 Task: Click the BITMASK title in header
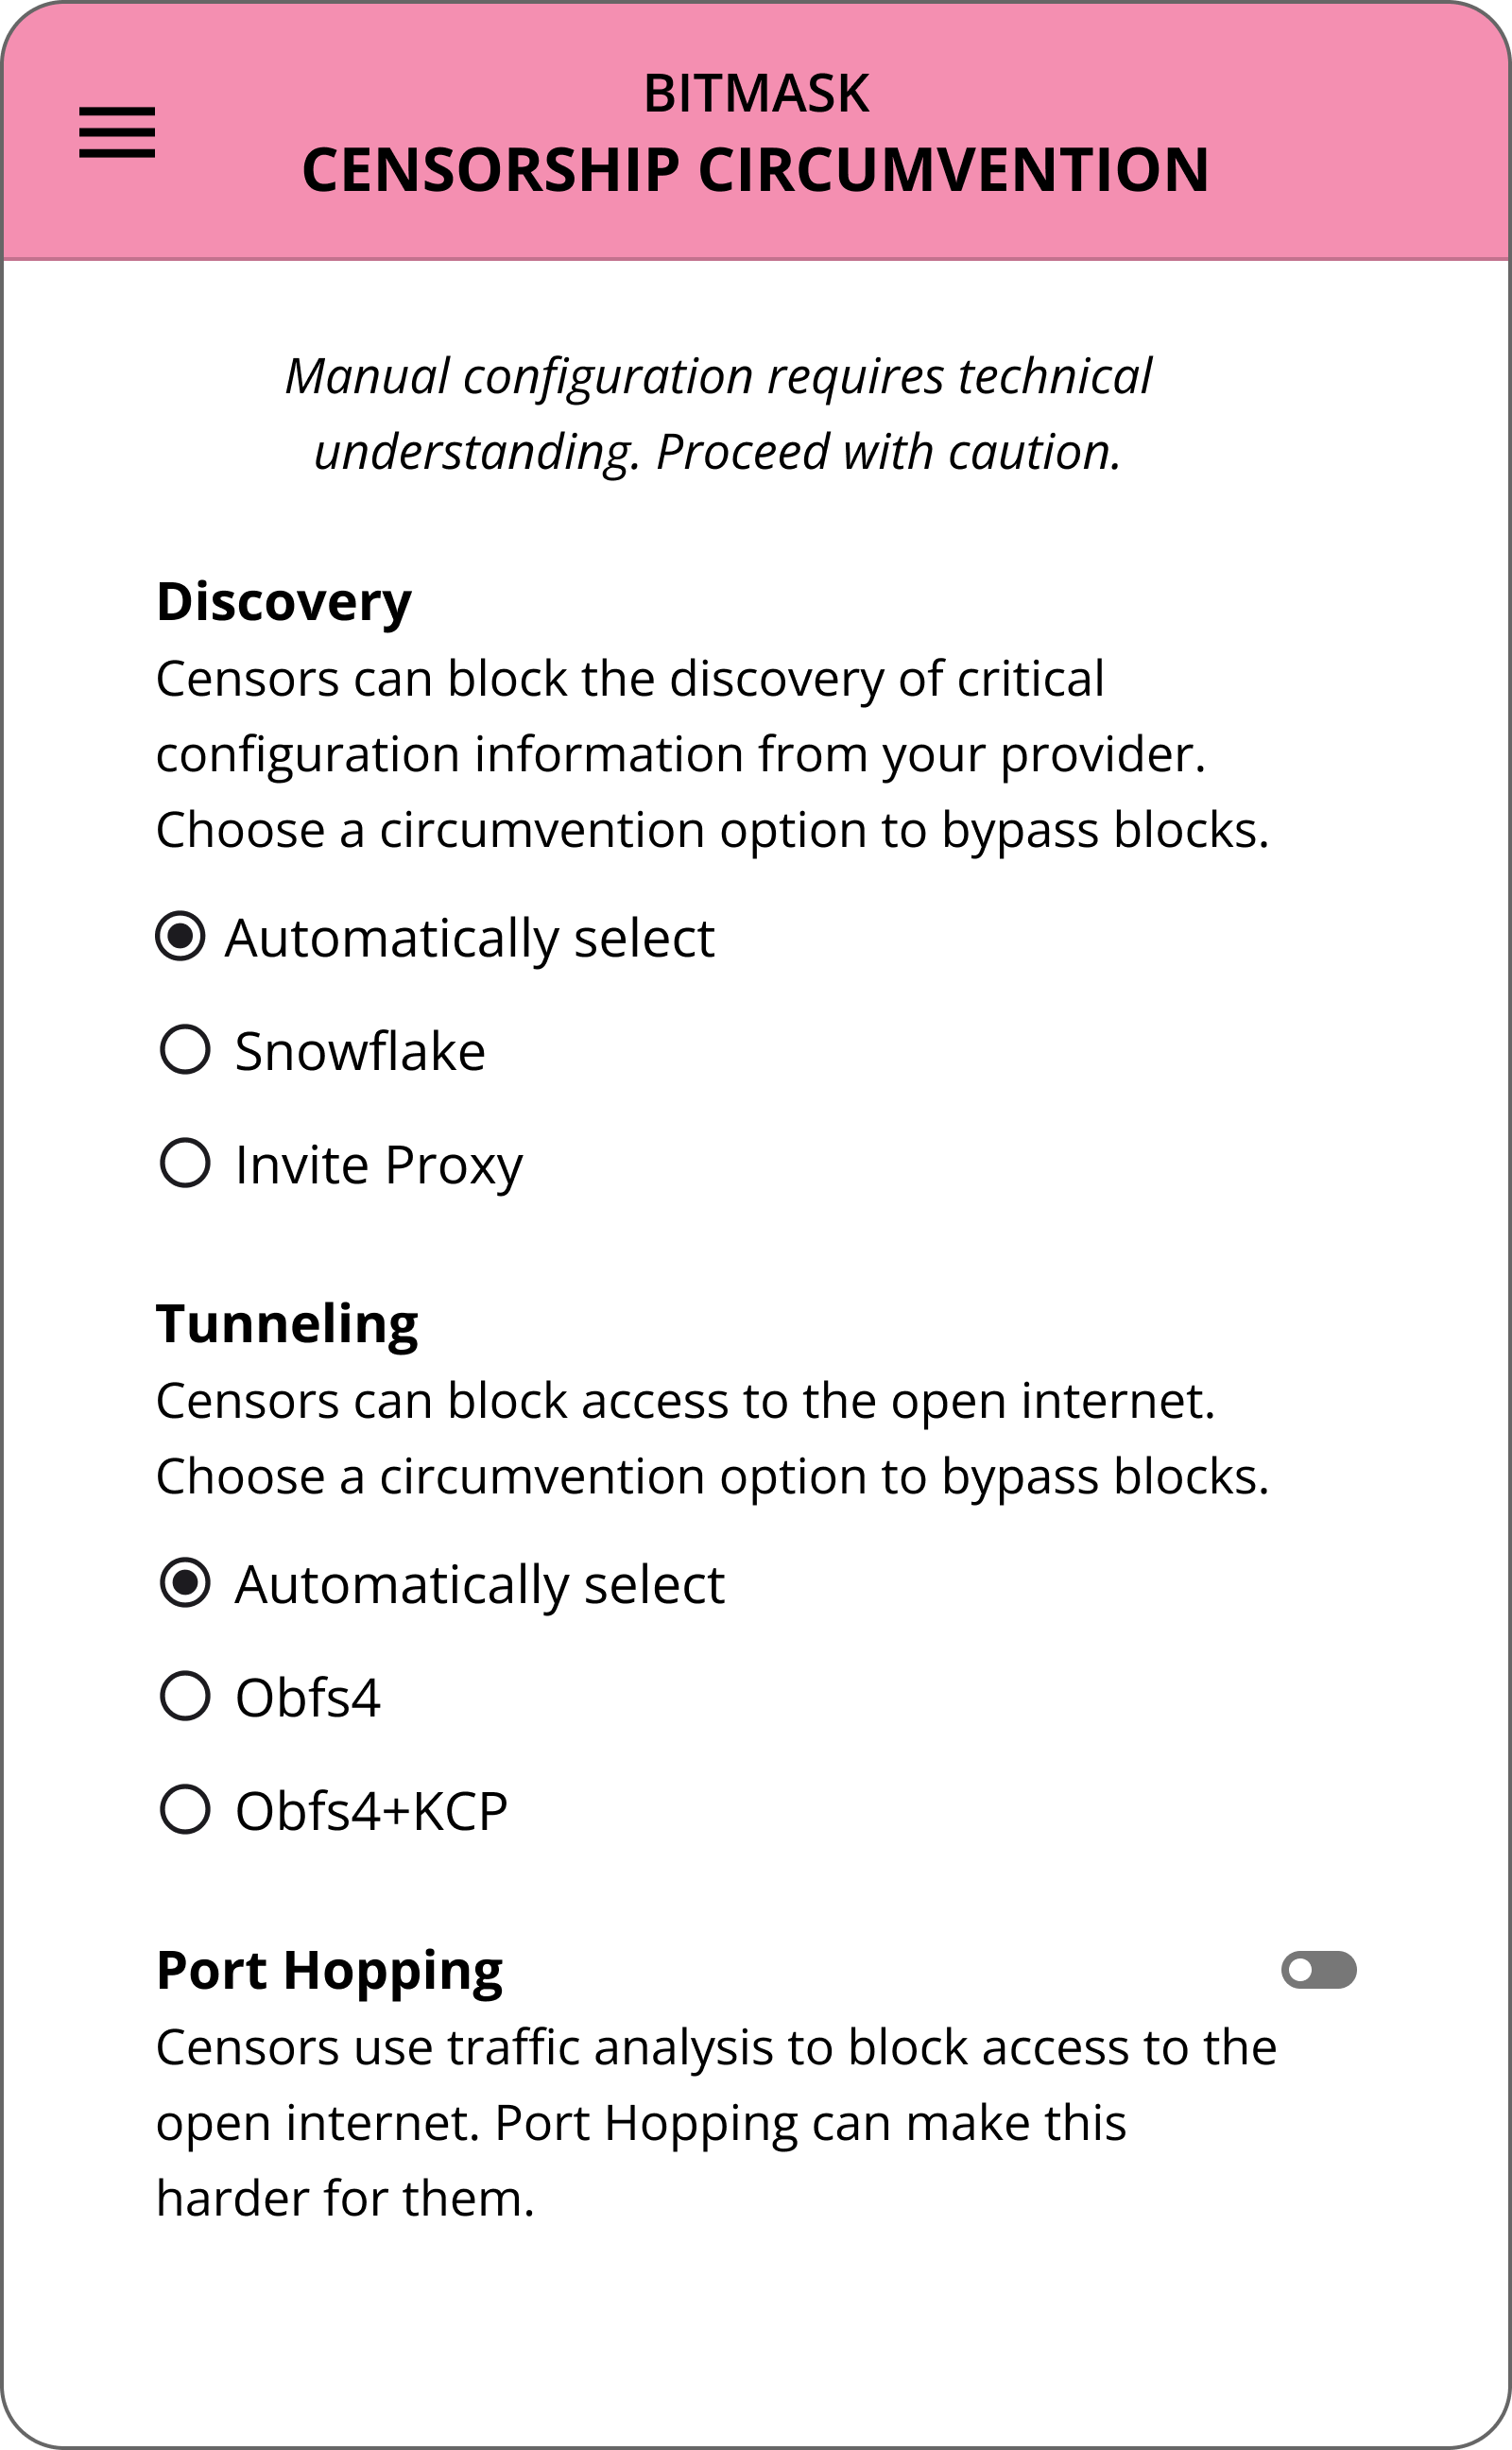756,94
